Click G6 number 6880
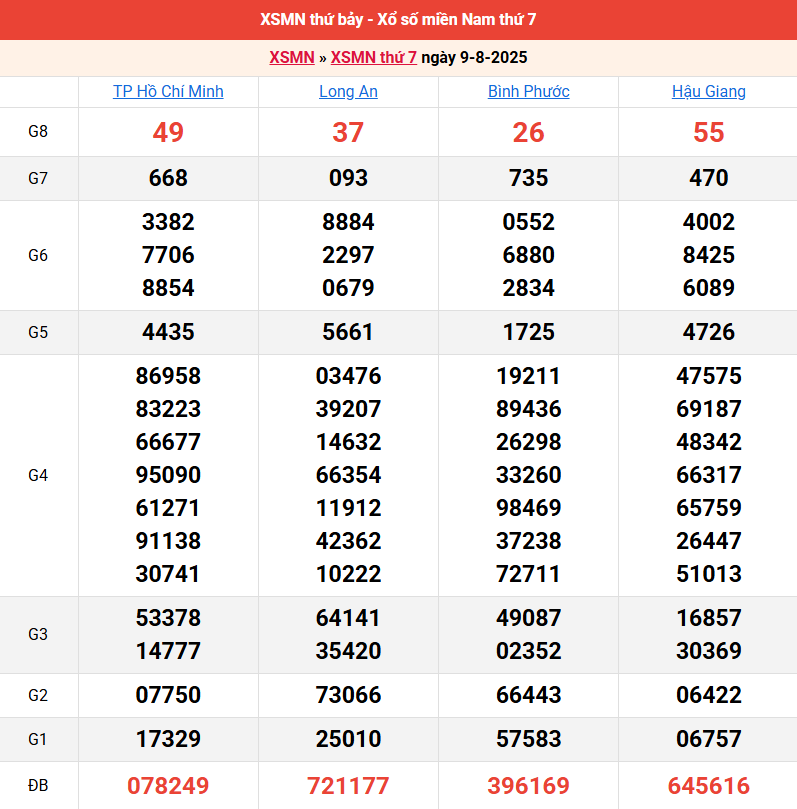 tap(529, 255)
